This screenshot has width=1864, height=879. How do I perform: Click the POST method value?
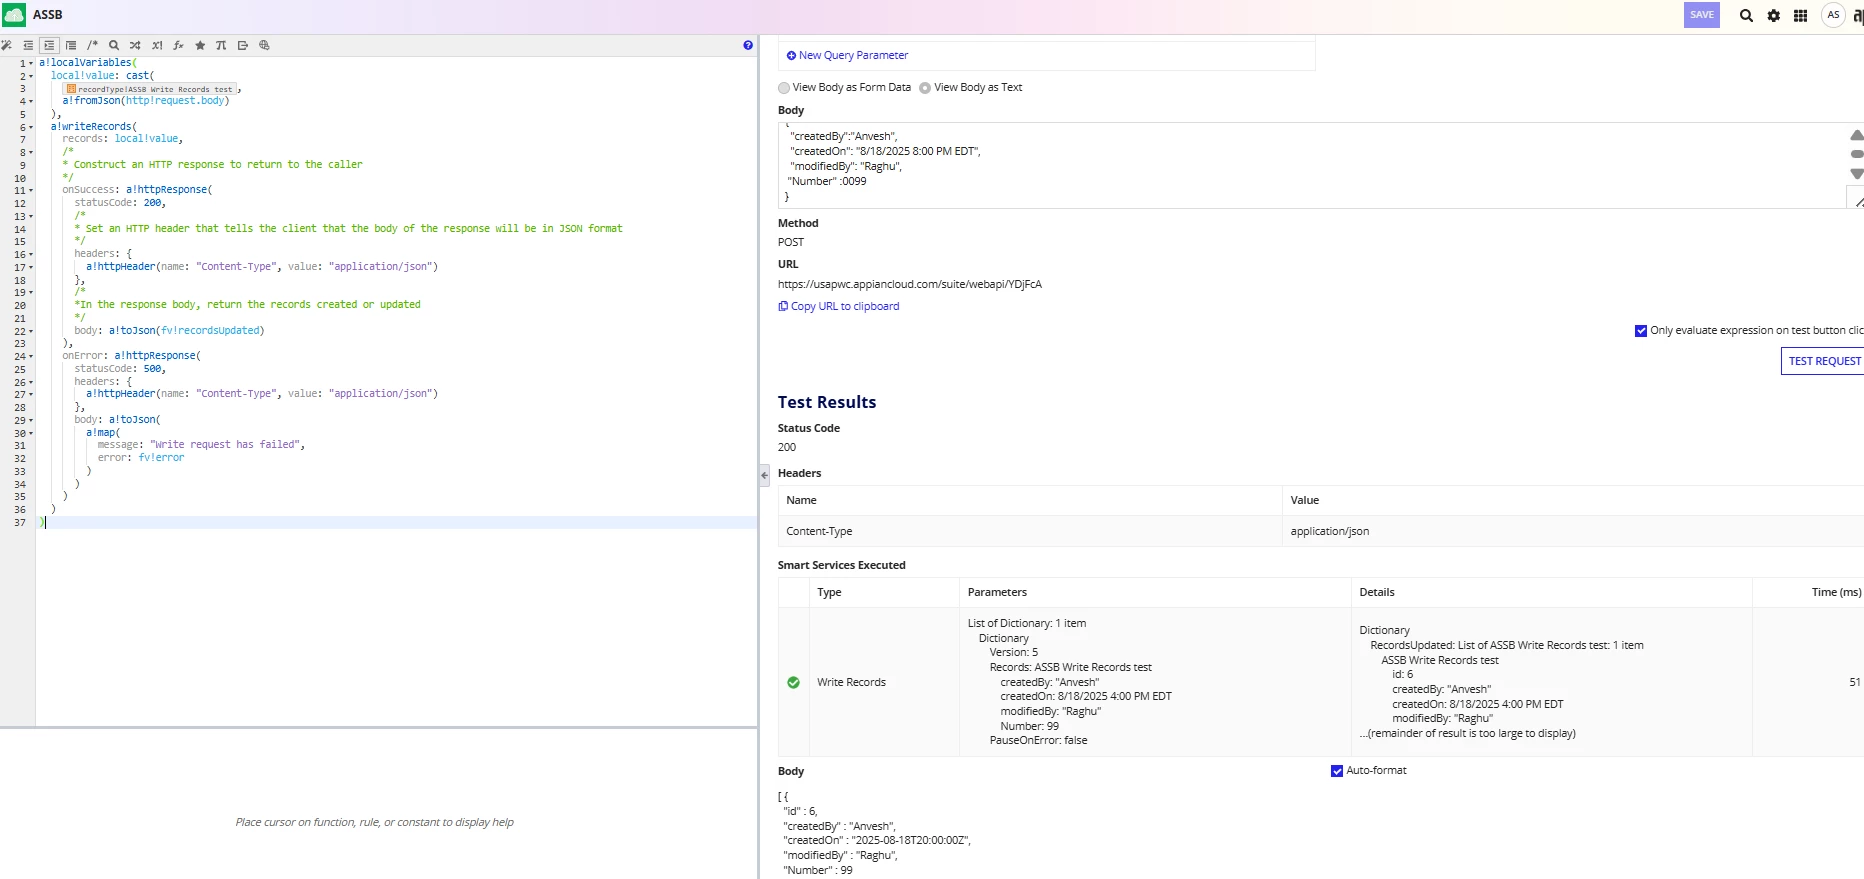tap(791, 242)
